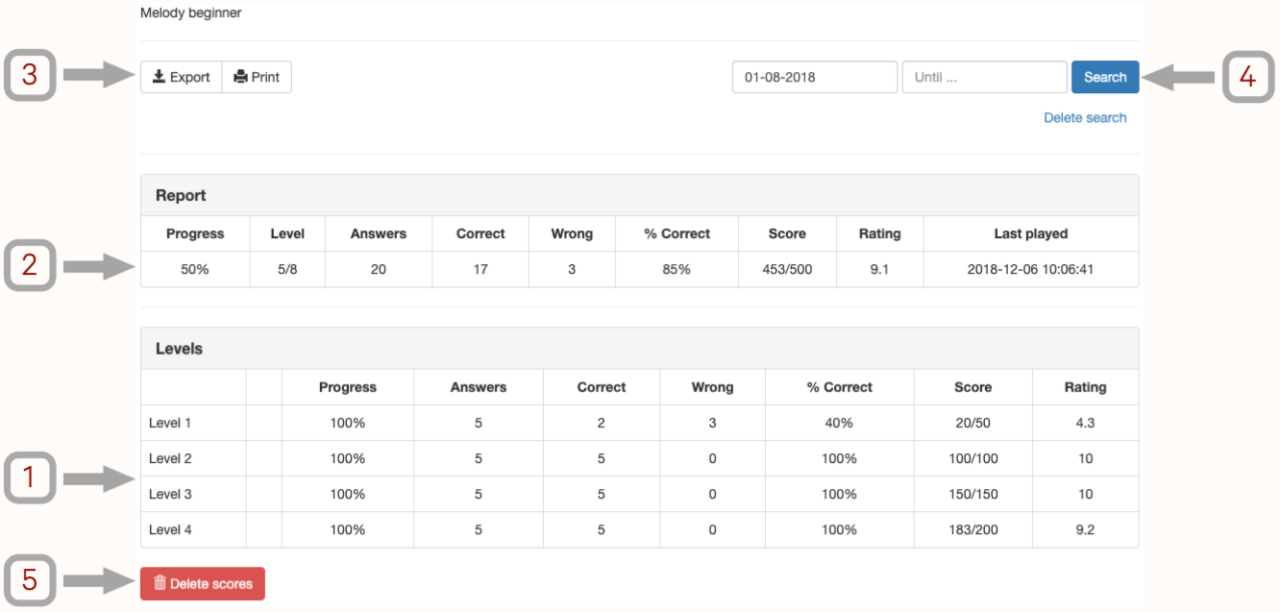Click the Export button

(181, 77)
